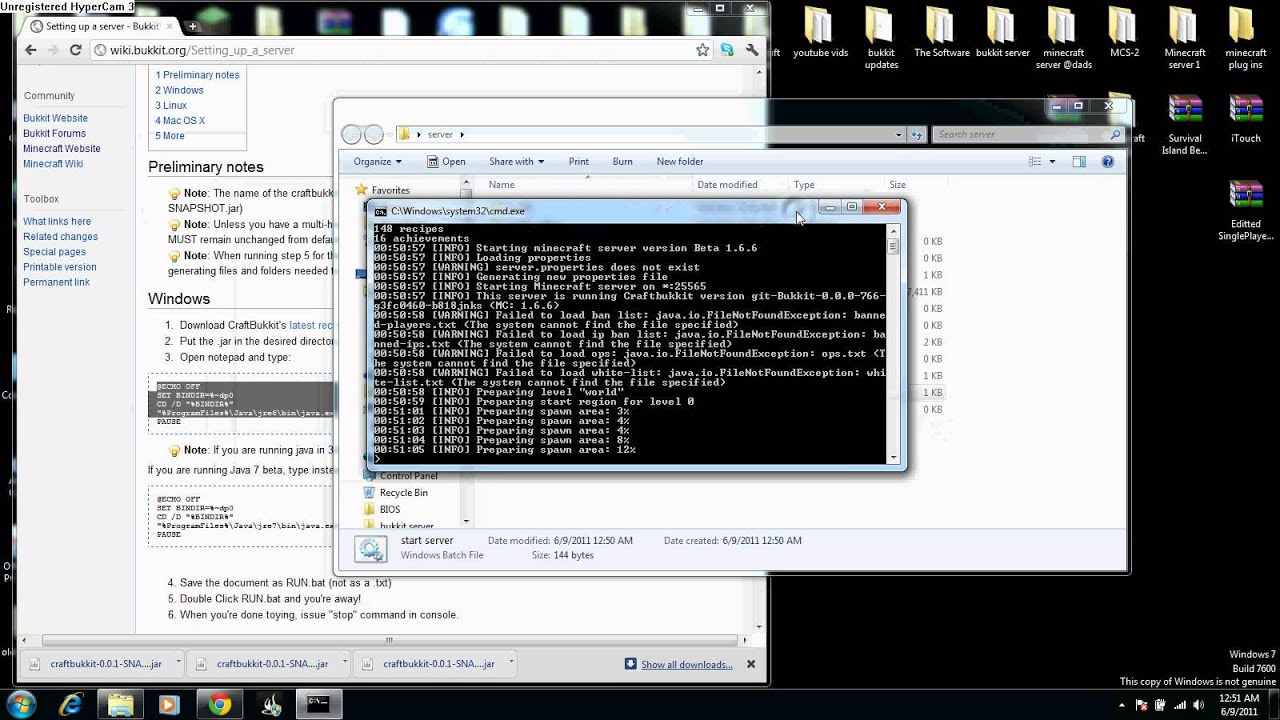Select Favorites in navigation pane

(390, 190)
